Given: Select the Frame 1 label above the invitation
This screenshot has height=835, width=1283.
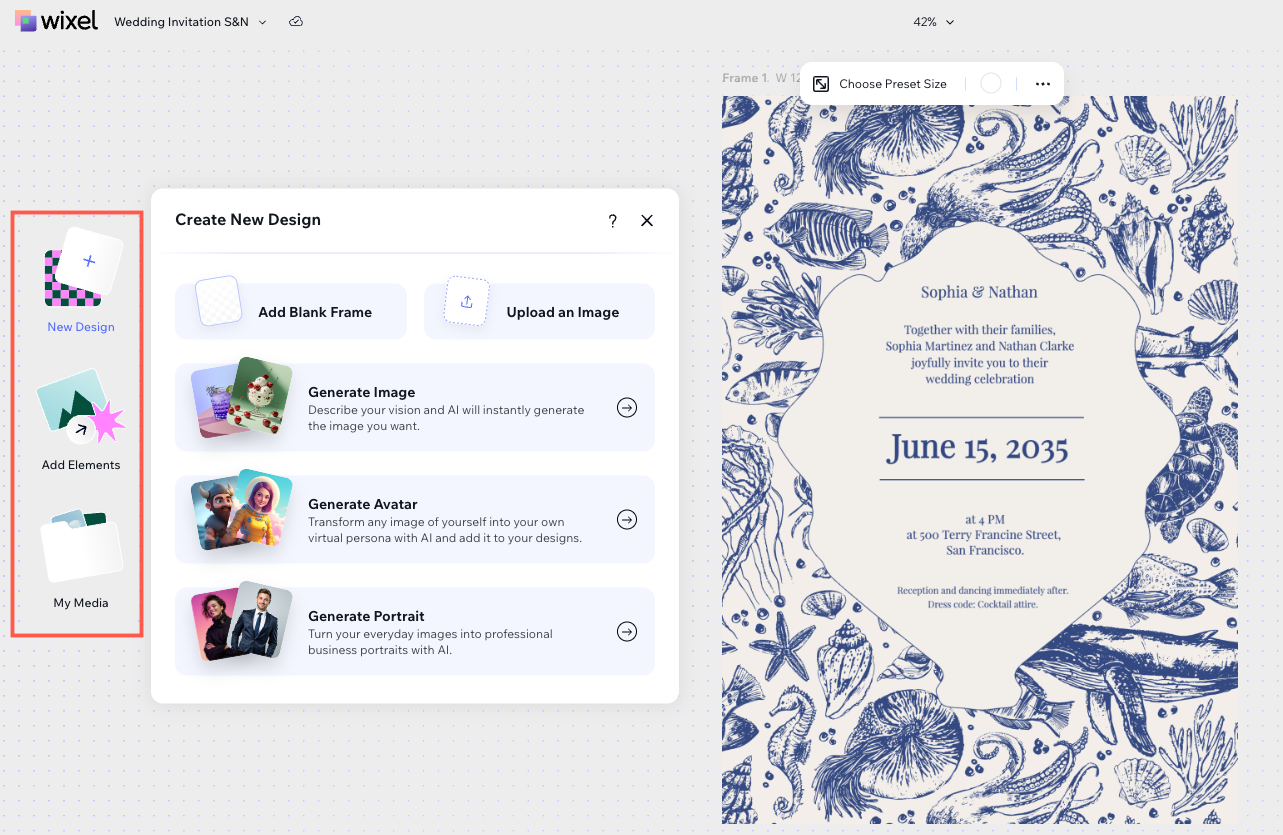Looking at the screenshot, I should click(x=743, y=77).
